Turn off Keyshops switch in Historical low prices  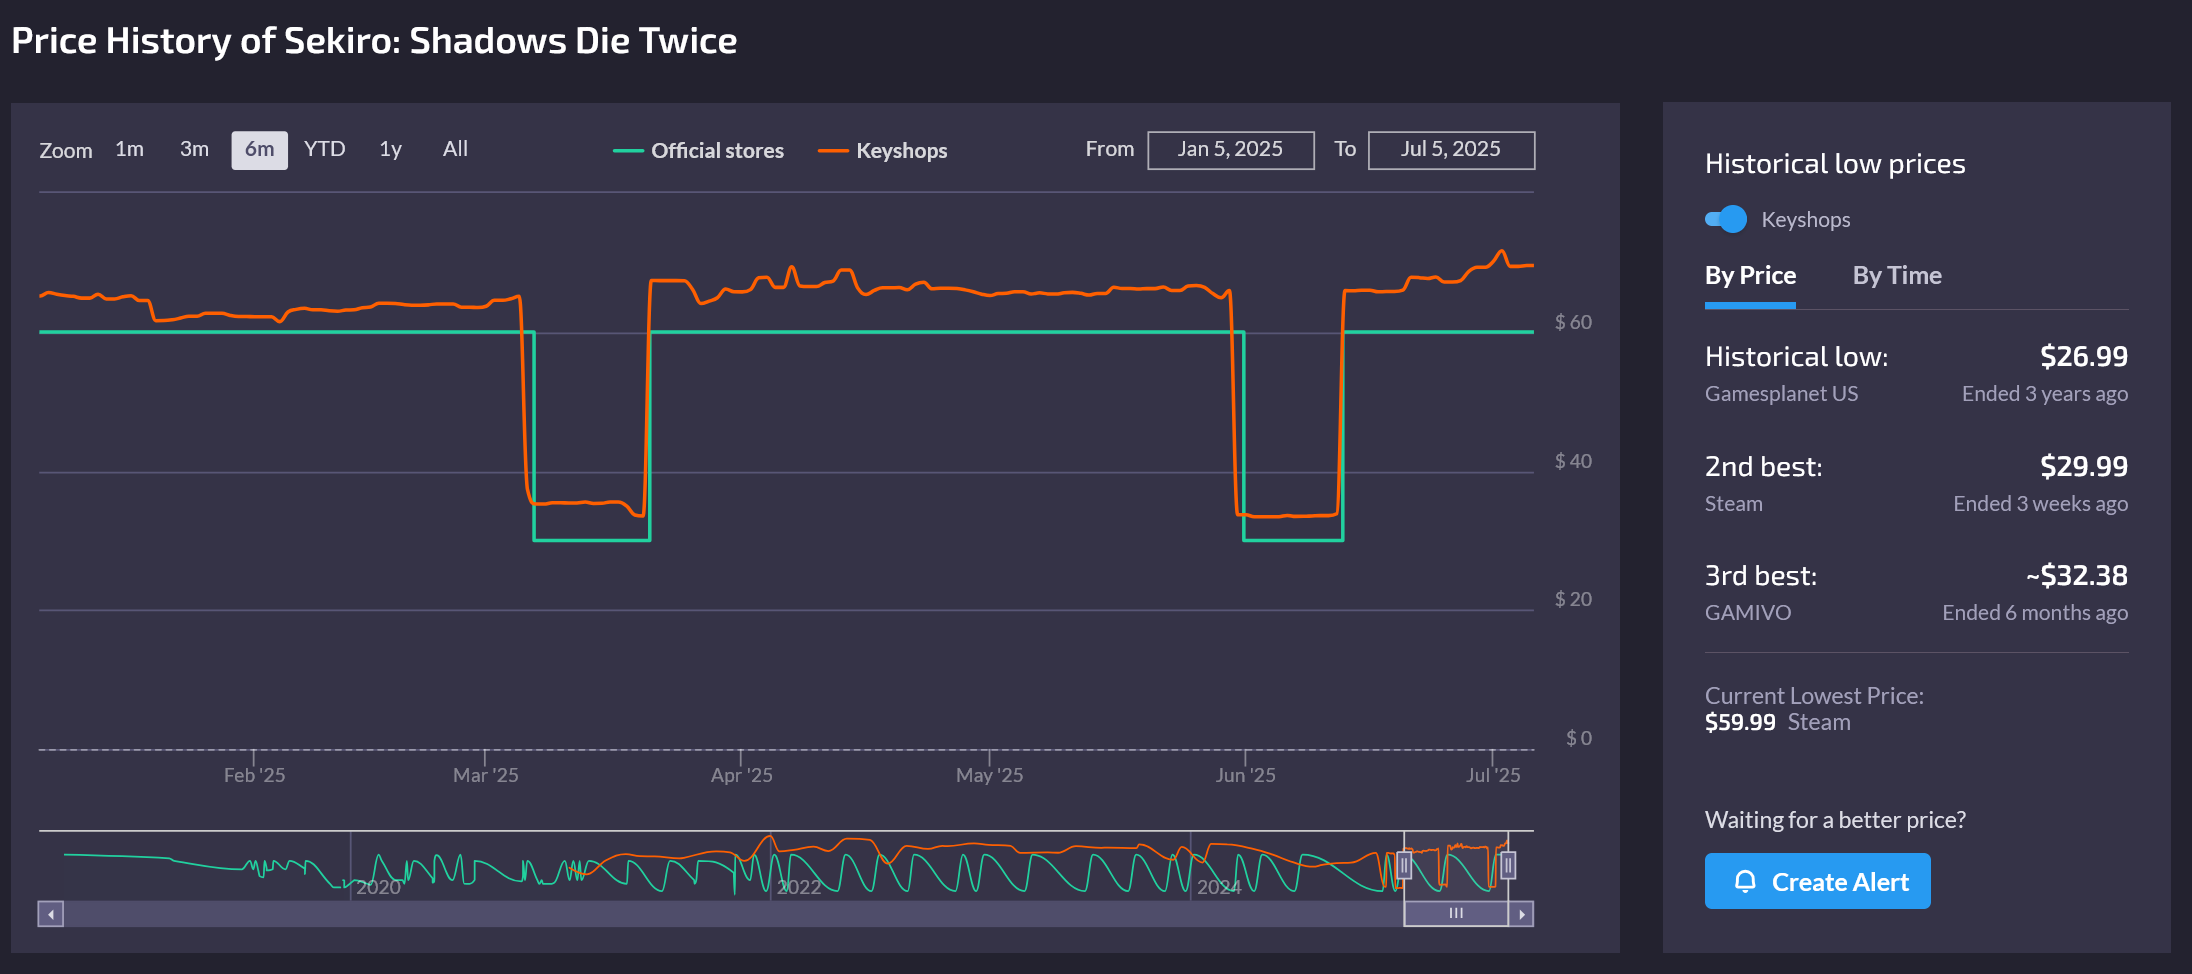[x=1726, y=219]
